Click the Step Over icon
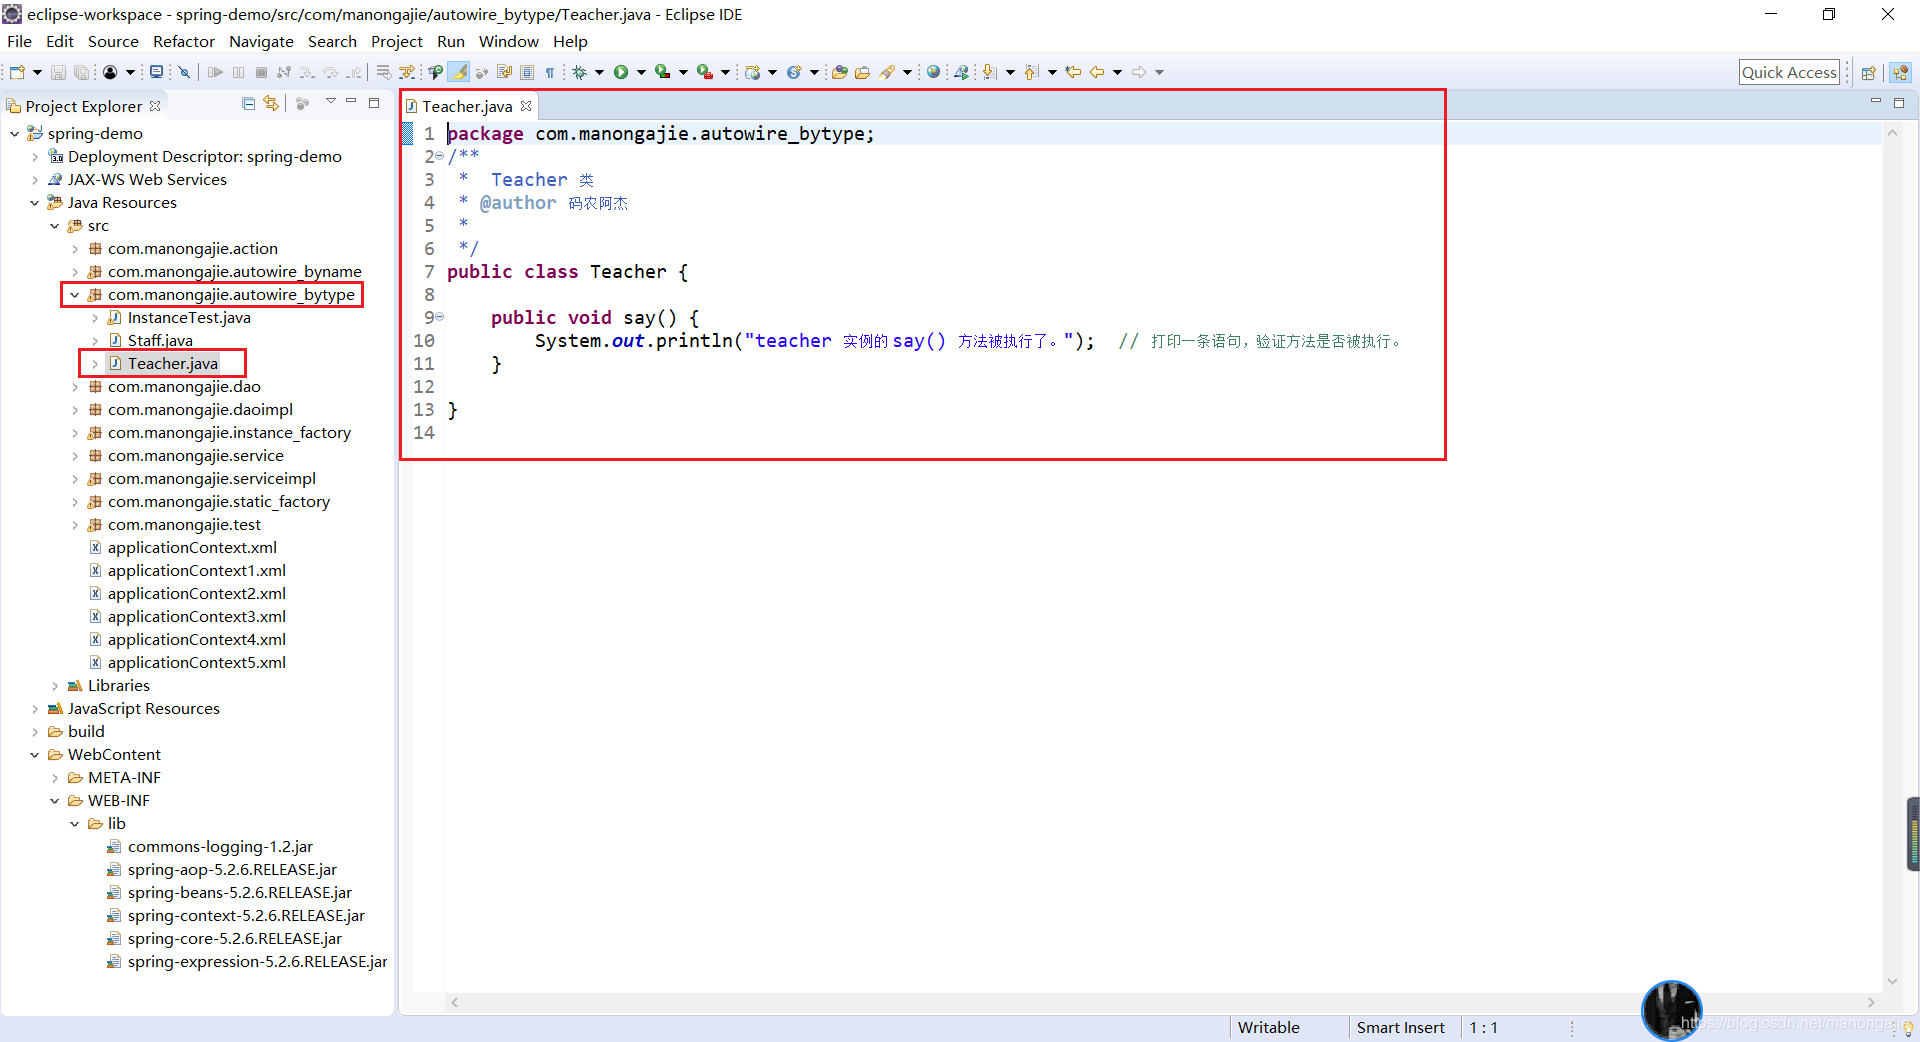Image resolution: width=1920 pixels, height=1042 pixels. [330, 72]
